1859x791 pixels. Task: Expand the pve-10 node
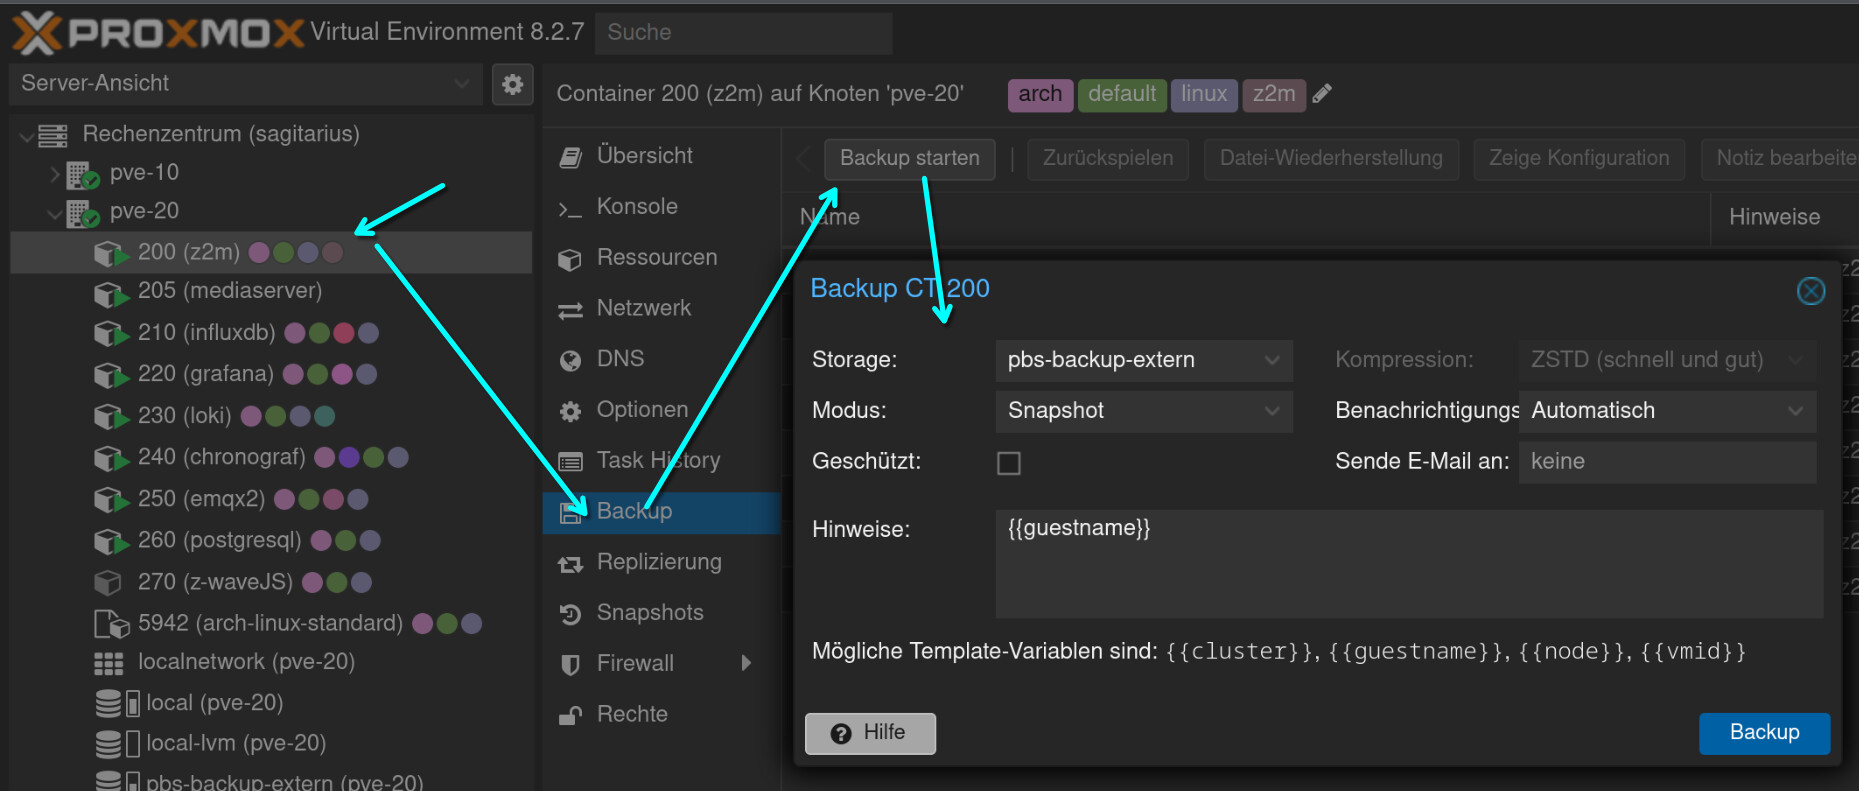(54, 174)
